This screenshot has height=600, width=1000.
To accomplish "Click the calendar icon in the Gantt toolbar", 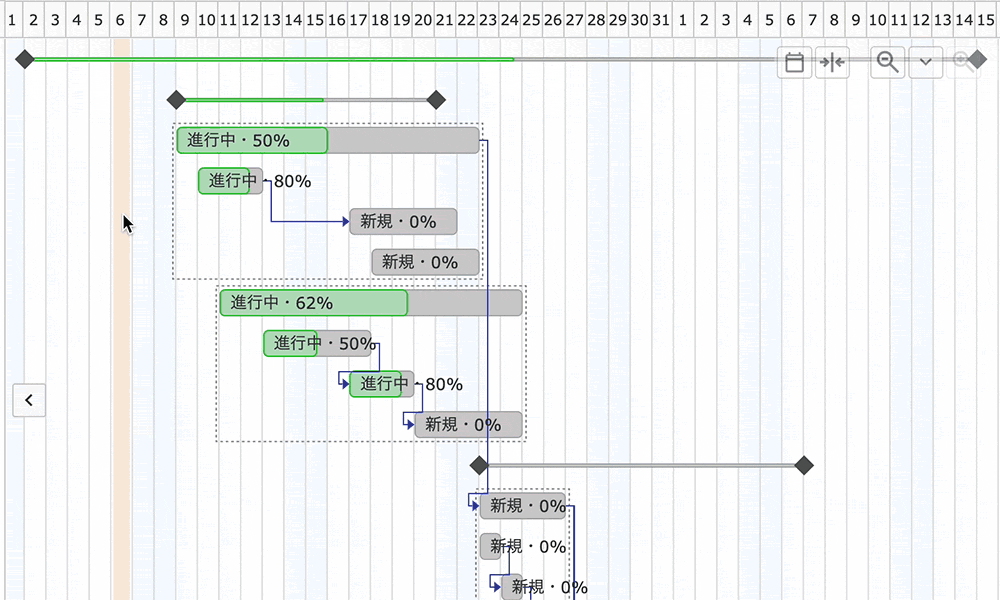I will coord(794,62).
